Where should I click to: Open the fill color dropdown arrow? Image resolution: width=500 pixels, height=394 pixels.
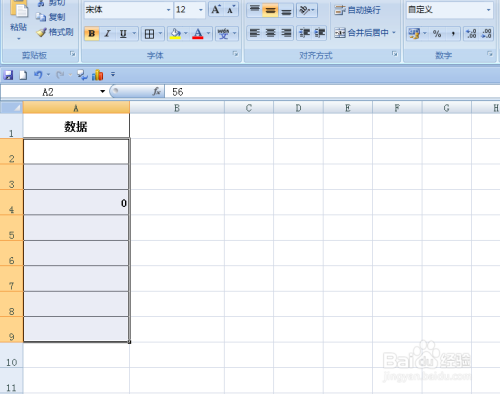click(186, 34)
